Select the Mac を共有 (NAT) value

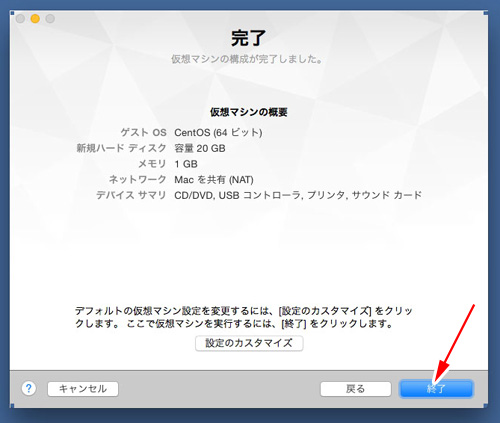[214, 180]
